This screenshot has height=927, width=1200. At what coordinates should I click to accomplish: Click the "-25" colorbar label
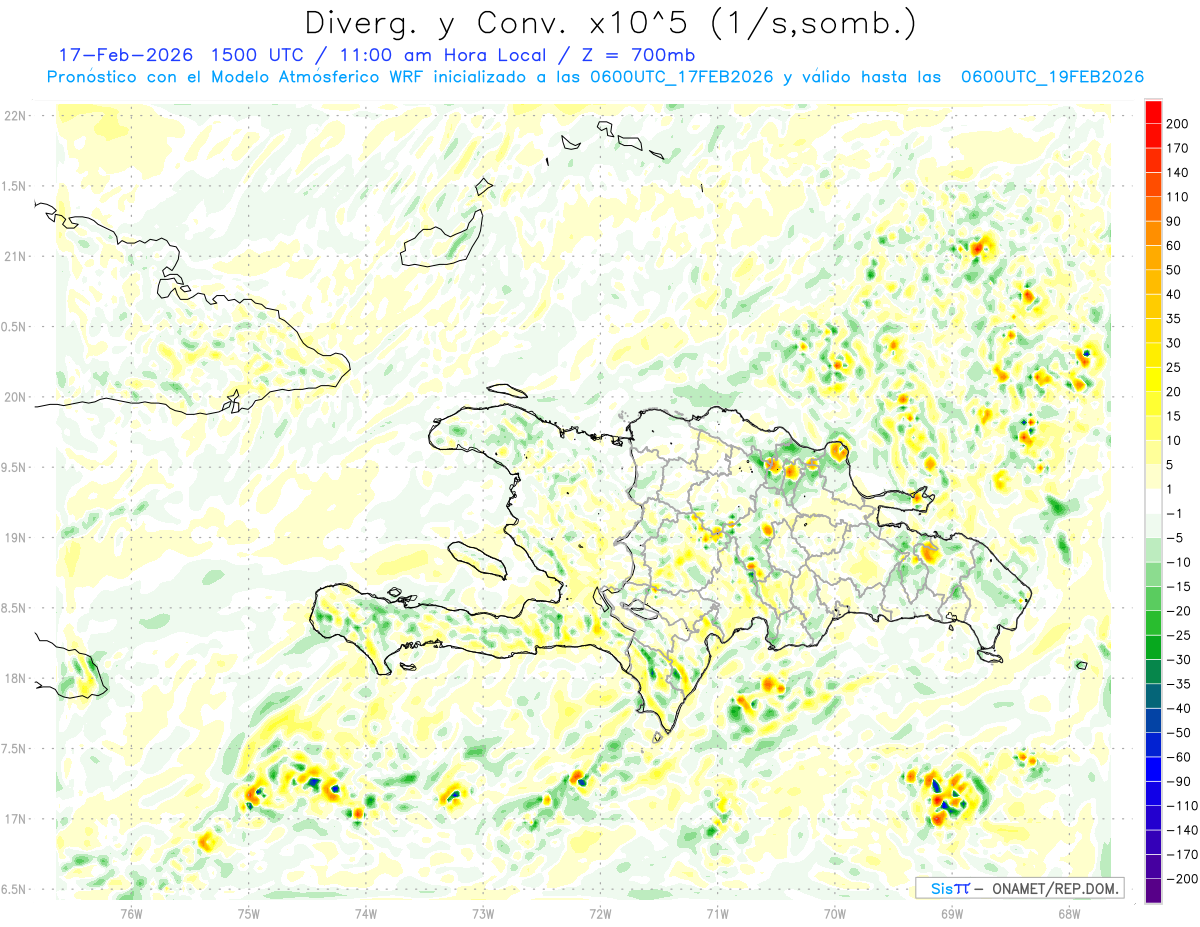pyautogui.click(x=1178, y=636)
